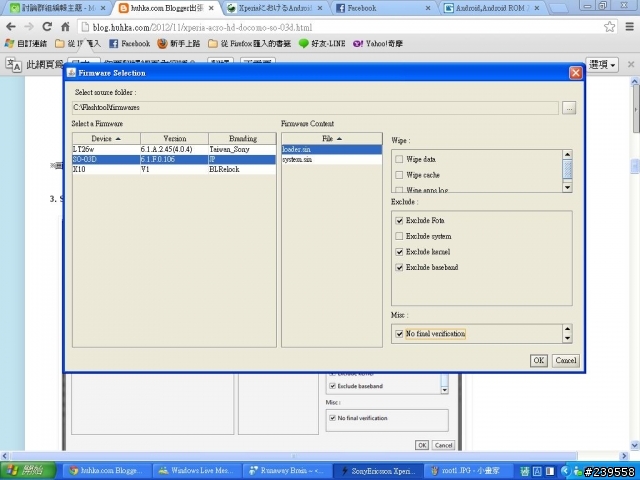This screenshot has height=480, width=640.
Task: Open the browser home page icon
Action: [65, 27]
